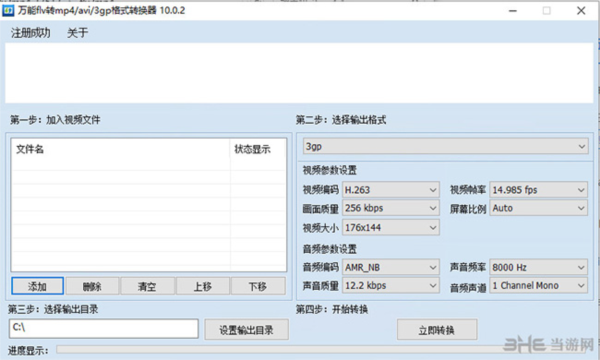600x360 pixels.
Task: Click the 上移 button
Action: [203, 286]
